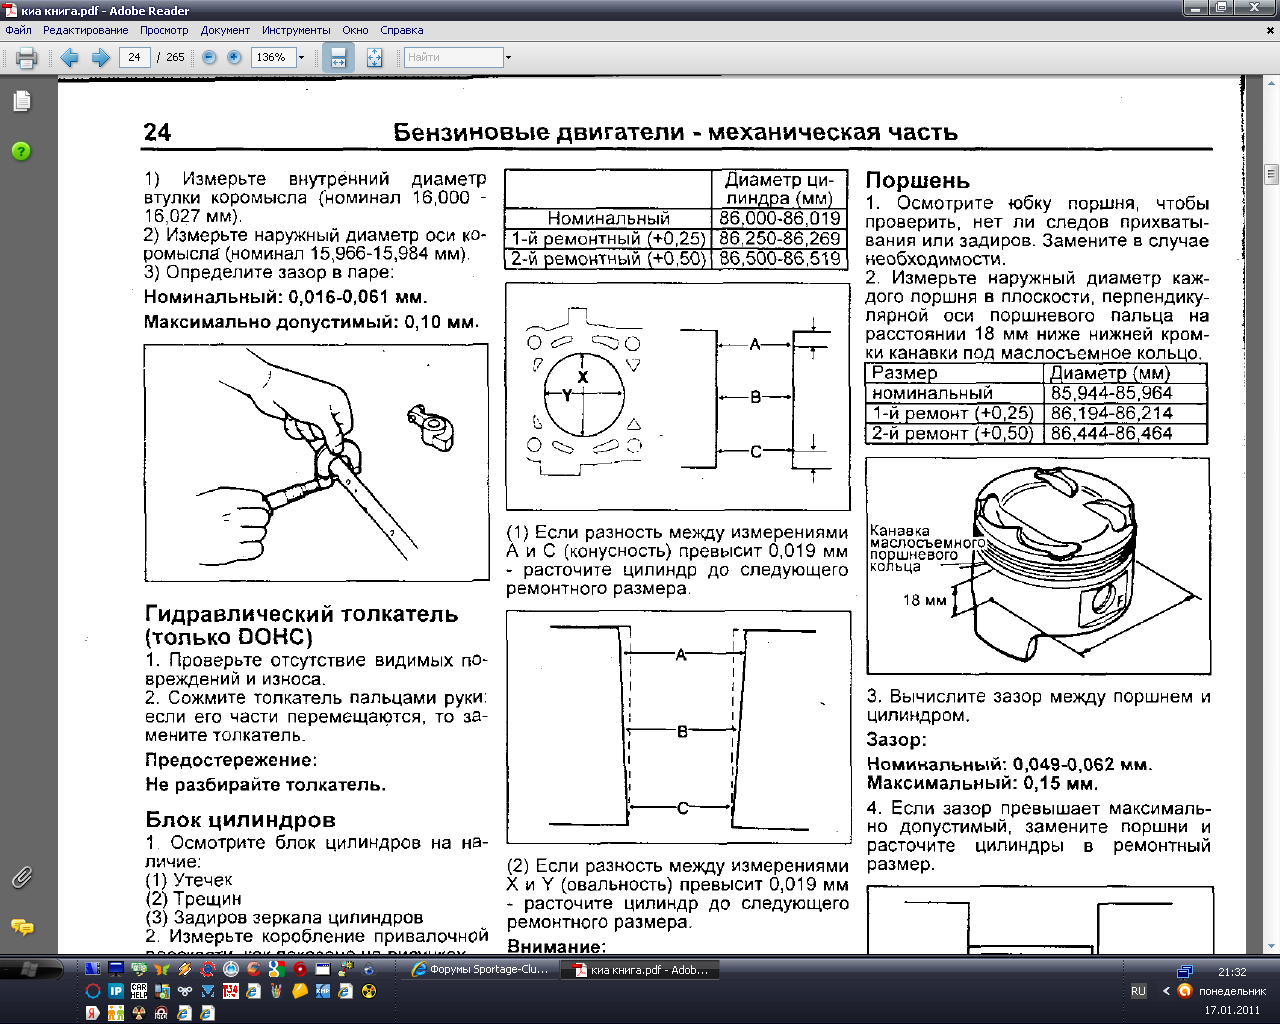Go to next page with right arrow
This screenshot has width=1280, height=1024.
pyautogui.click(x=100, y=58)
